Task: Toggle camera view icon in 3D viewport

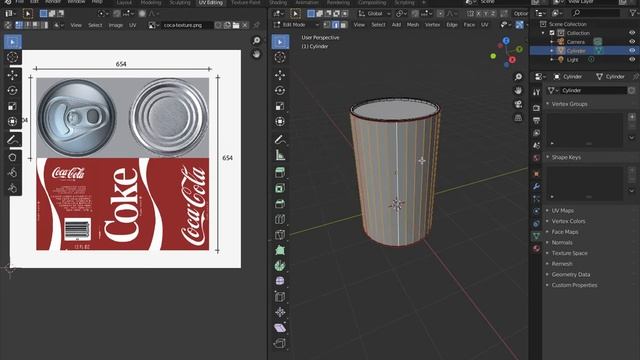Action: pos(518,104)
